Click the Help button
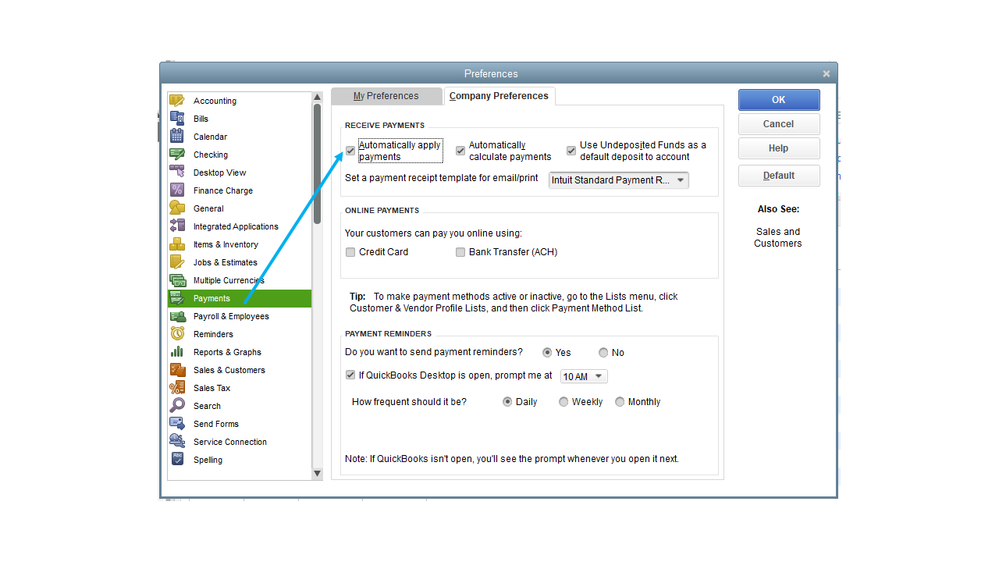999x562 pixels. tap(779, 148)
